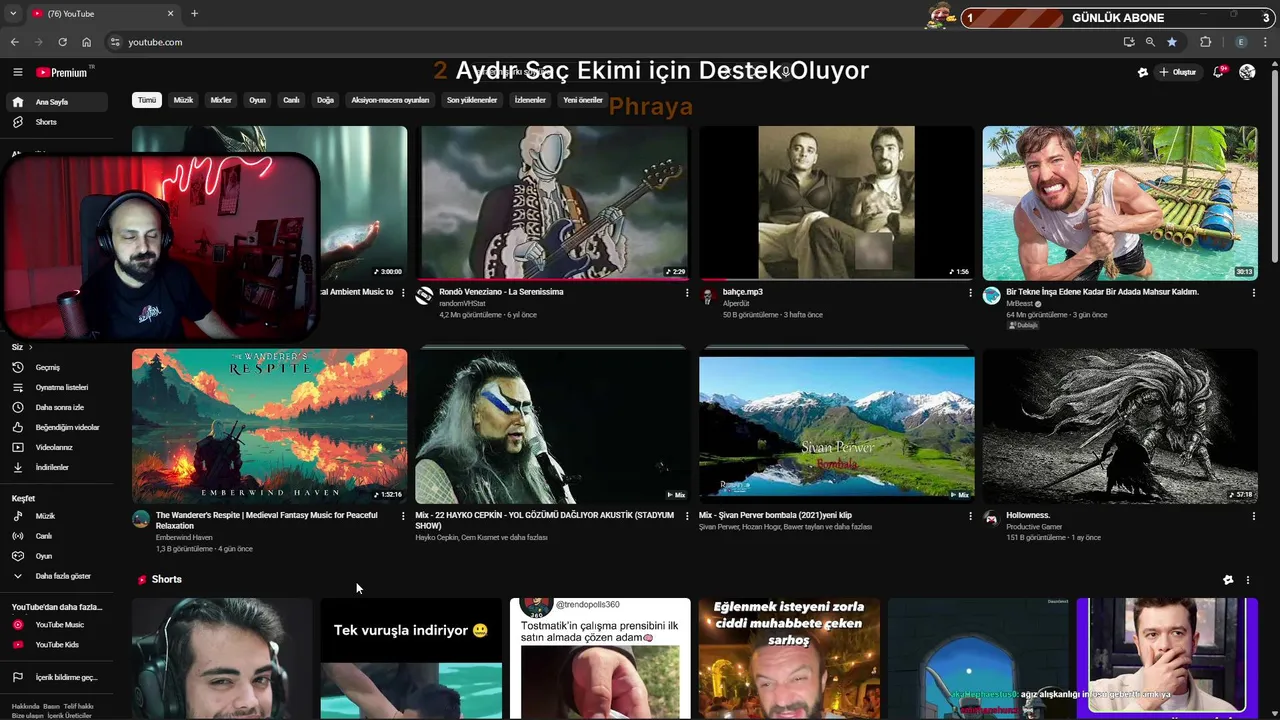Toggle the bookmark star icon
Image resolution: width=1280 pixels, height=720 pixels.
point(1172,42)
